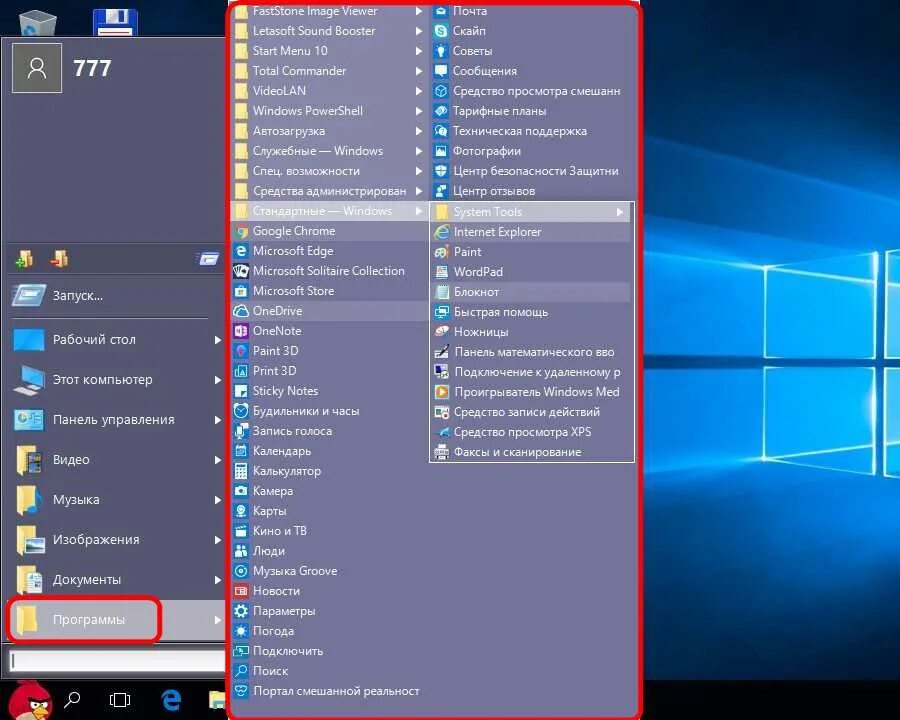Expand FastStone Image Viewer folder
900x720 pixels.
tap(329, 11)
